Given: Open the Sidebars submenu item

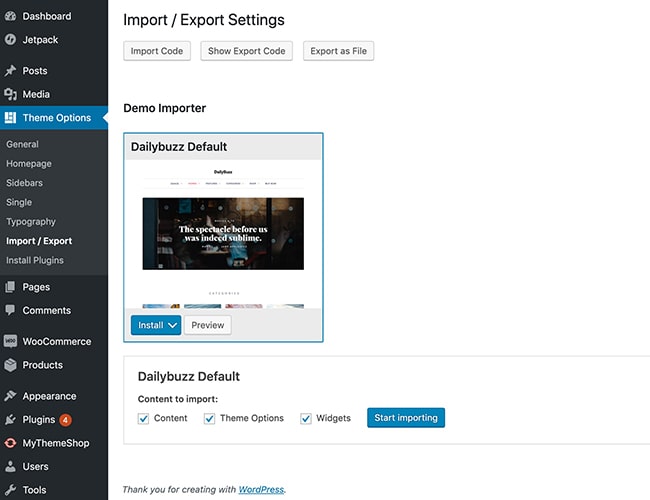Looking at the screenshot, I should click(24, 183).
